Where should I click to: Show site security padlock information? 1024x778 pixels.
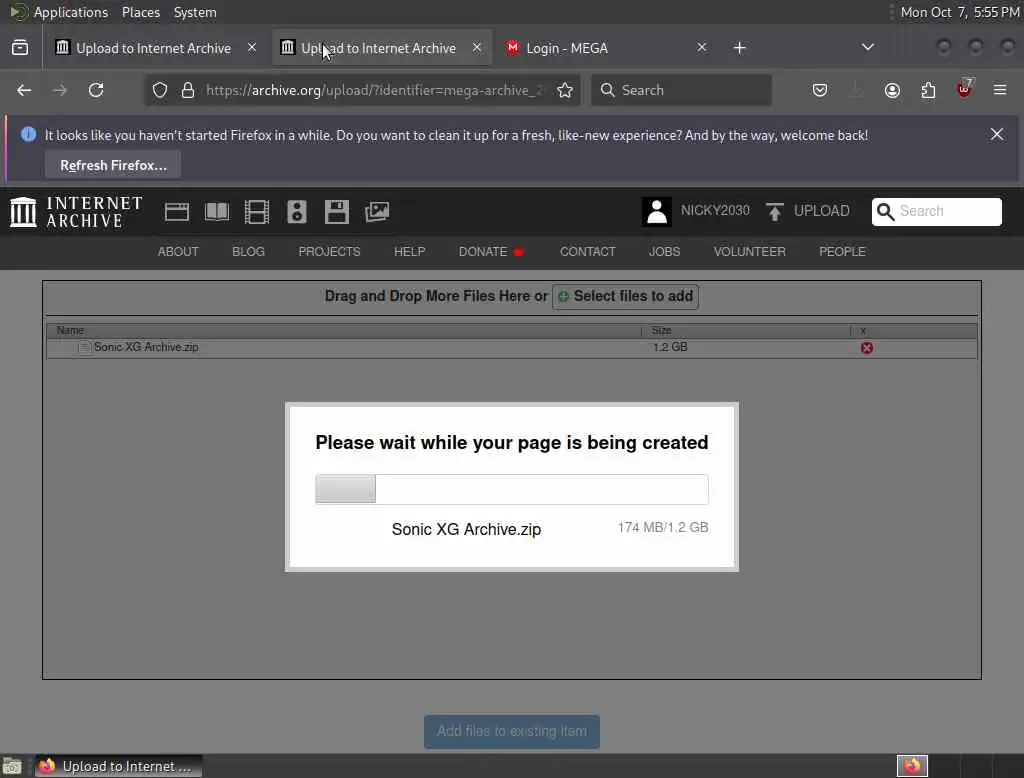click(x=188, y=90)
